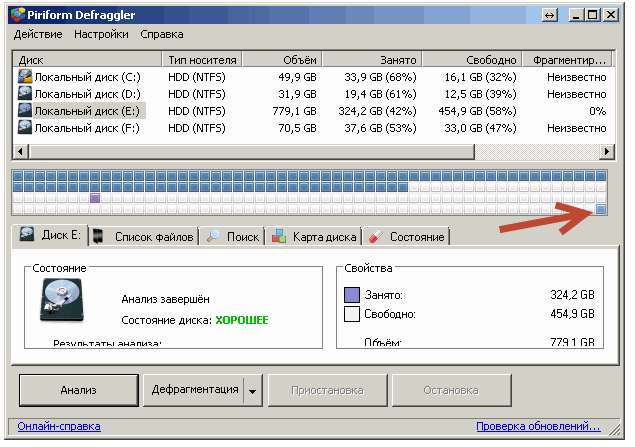This screenshot has height=447, width=635.
Task: Click the purple block in the disk map
Action: tap(95, 198)
